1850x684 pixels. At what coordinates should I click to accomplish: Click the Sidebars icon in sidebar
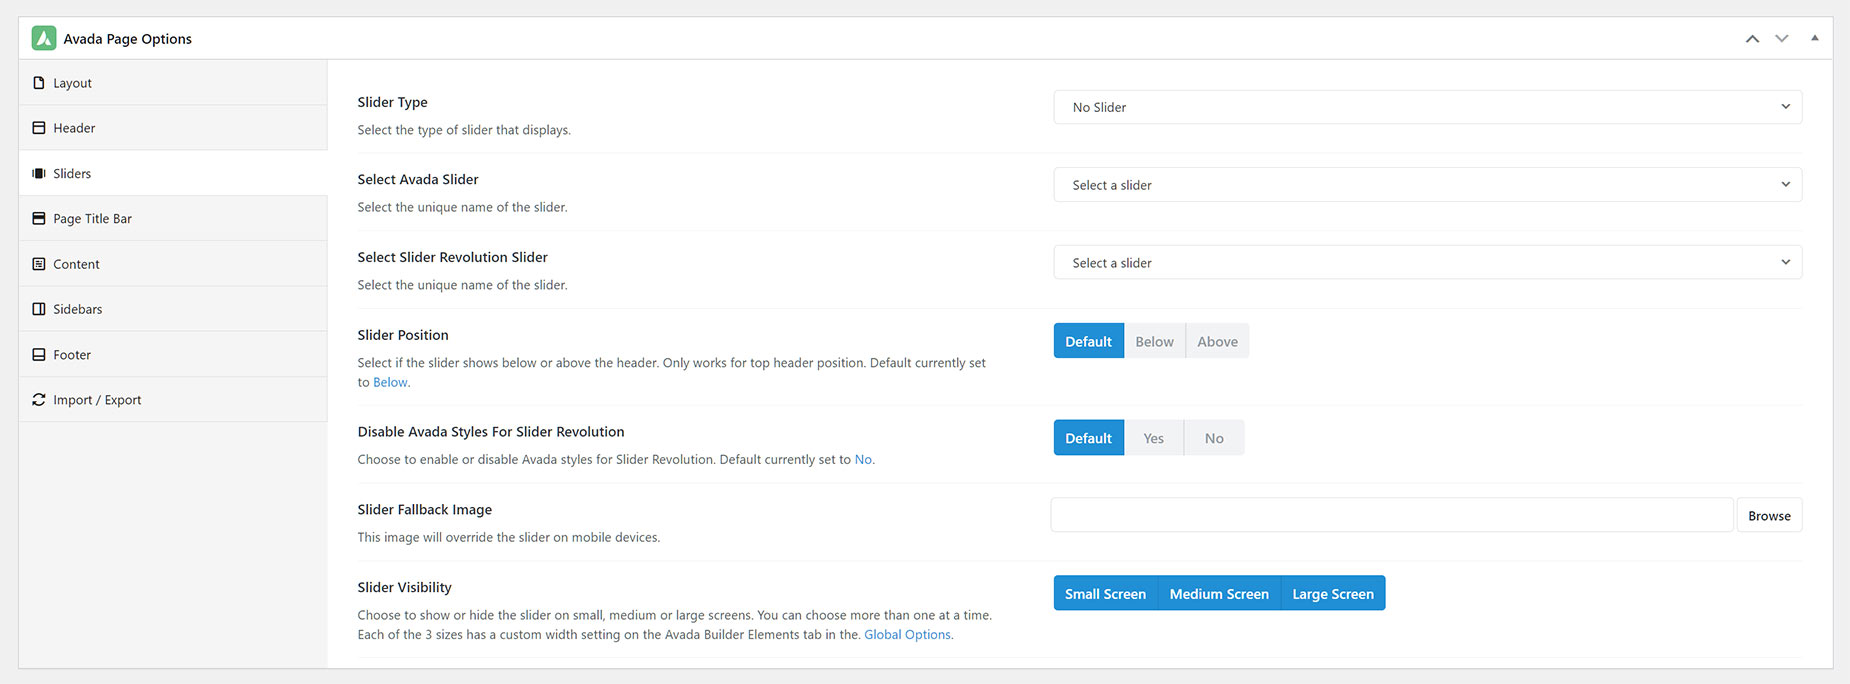pyautogui.click(x=39, y=309)
